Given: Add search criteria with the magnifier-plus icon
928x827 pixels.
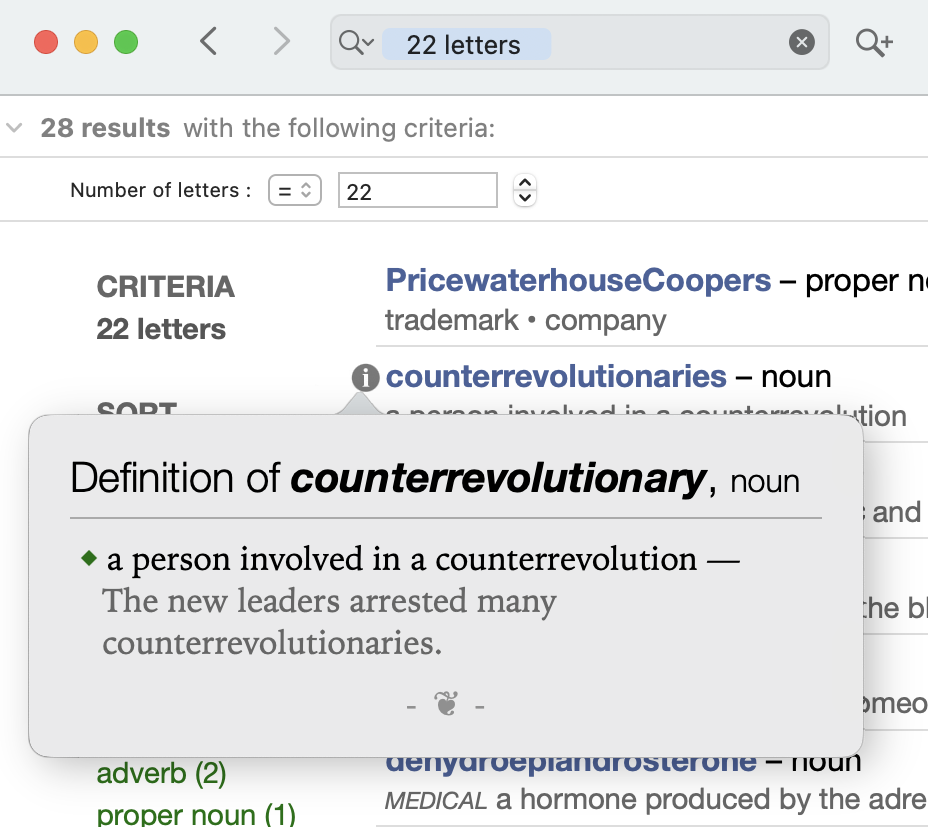Looking at the screenshot, I should pos(874,43).
